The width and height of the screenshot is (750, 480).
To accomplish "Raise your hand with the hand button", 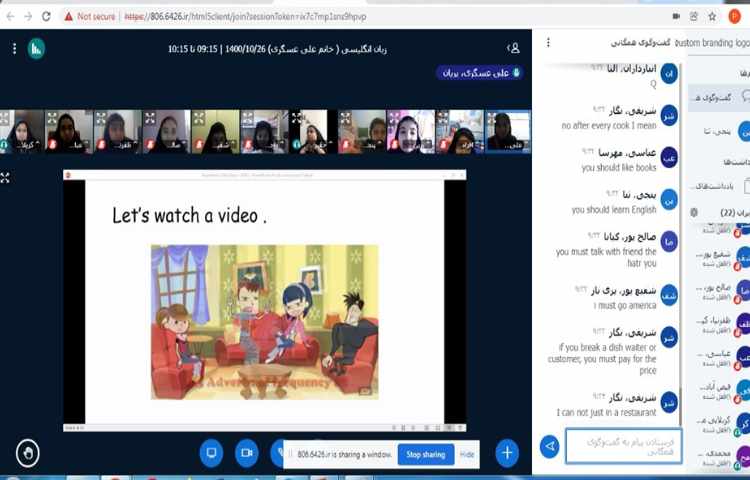I will [x=28, y=452].
